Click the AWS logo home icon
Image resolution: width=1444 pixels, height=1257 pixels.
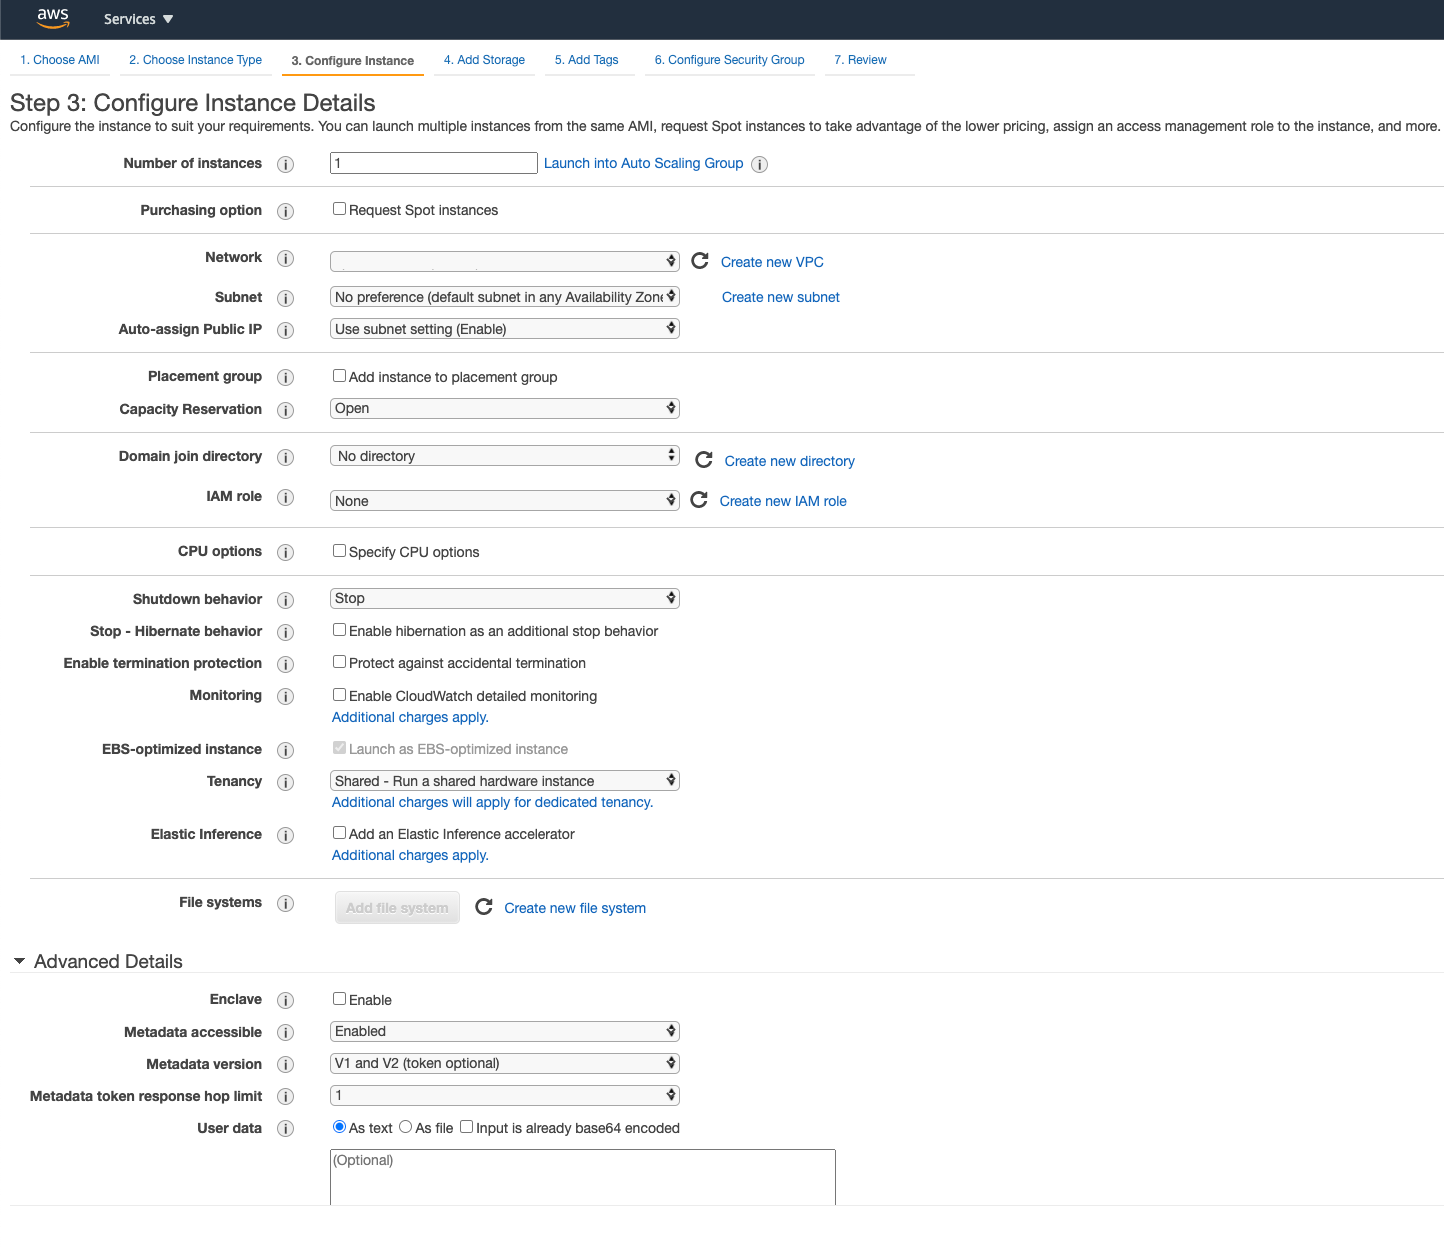point(53,18)
